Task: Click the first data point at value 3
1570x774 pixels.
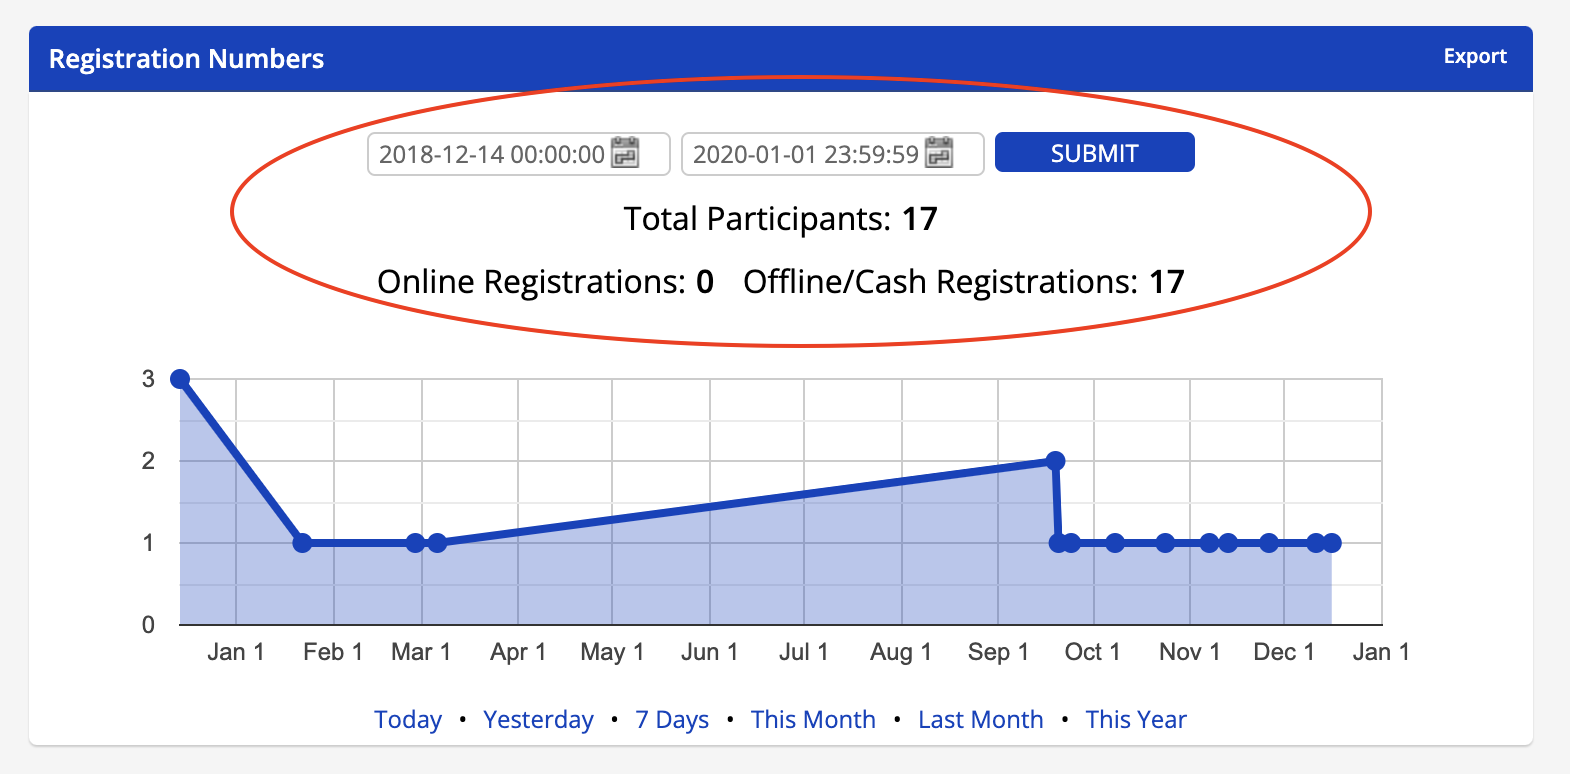Action: tap(180, 379)
